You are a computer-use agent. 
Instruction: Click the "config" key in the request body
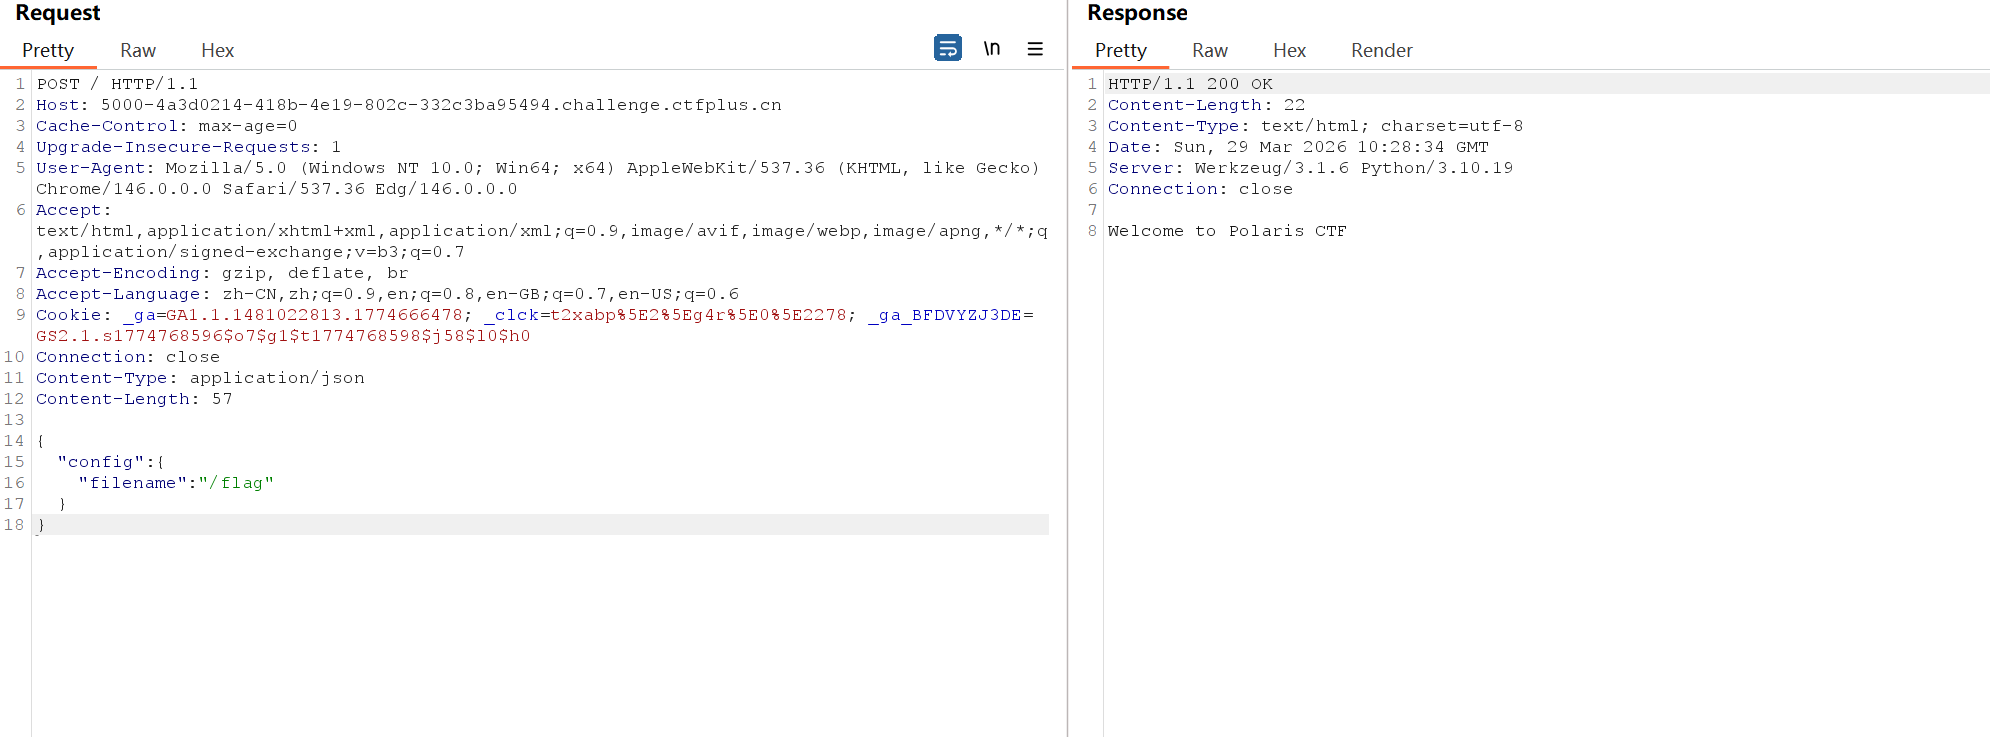[x=100, y=462]
